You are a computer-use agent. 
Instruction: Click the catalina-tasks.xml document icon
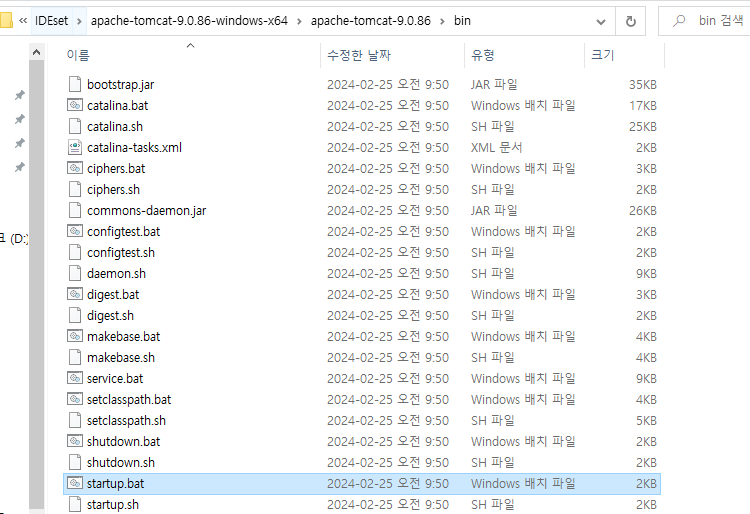tap(75, 147)
